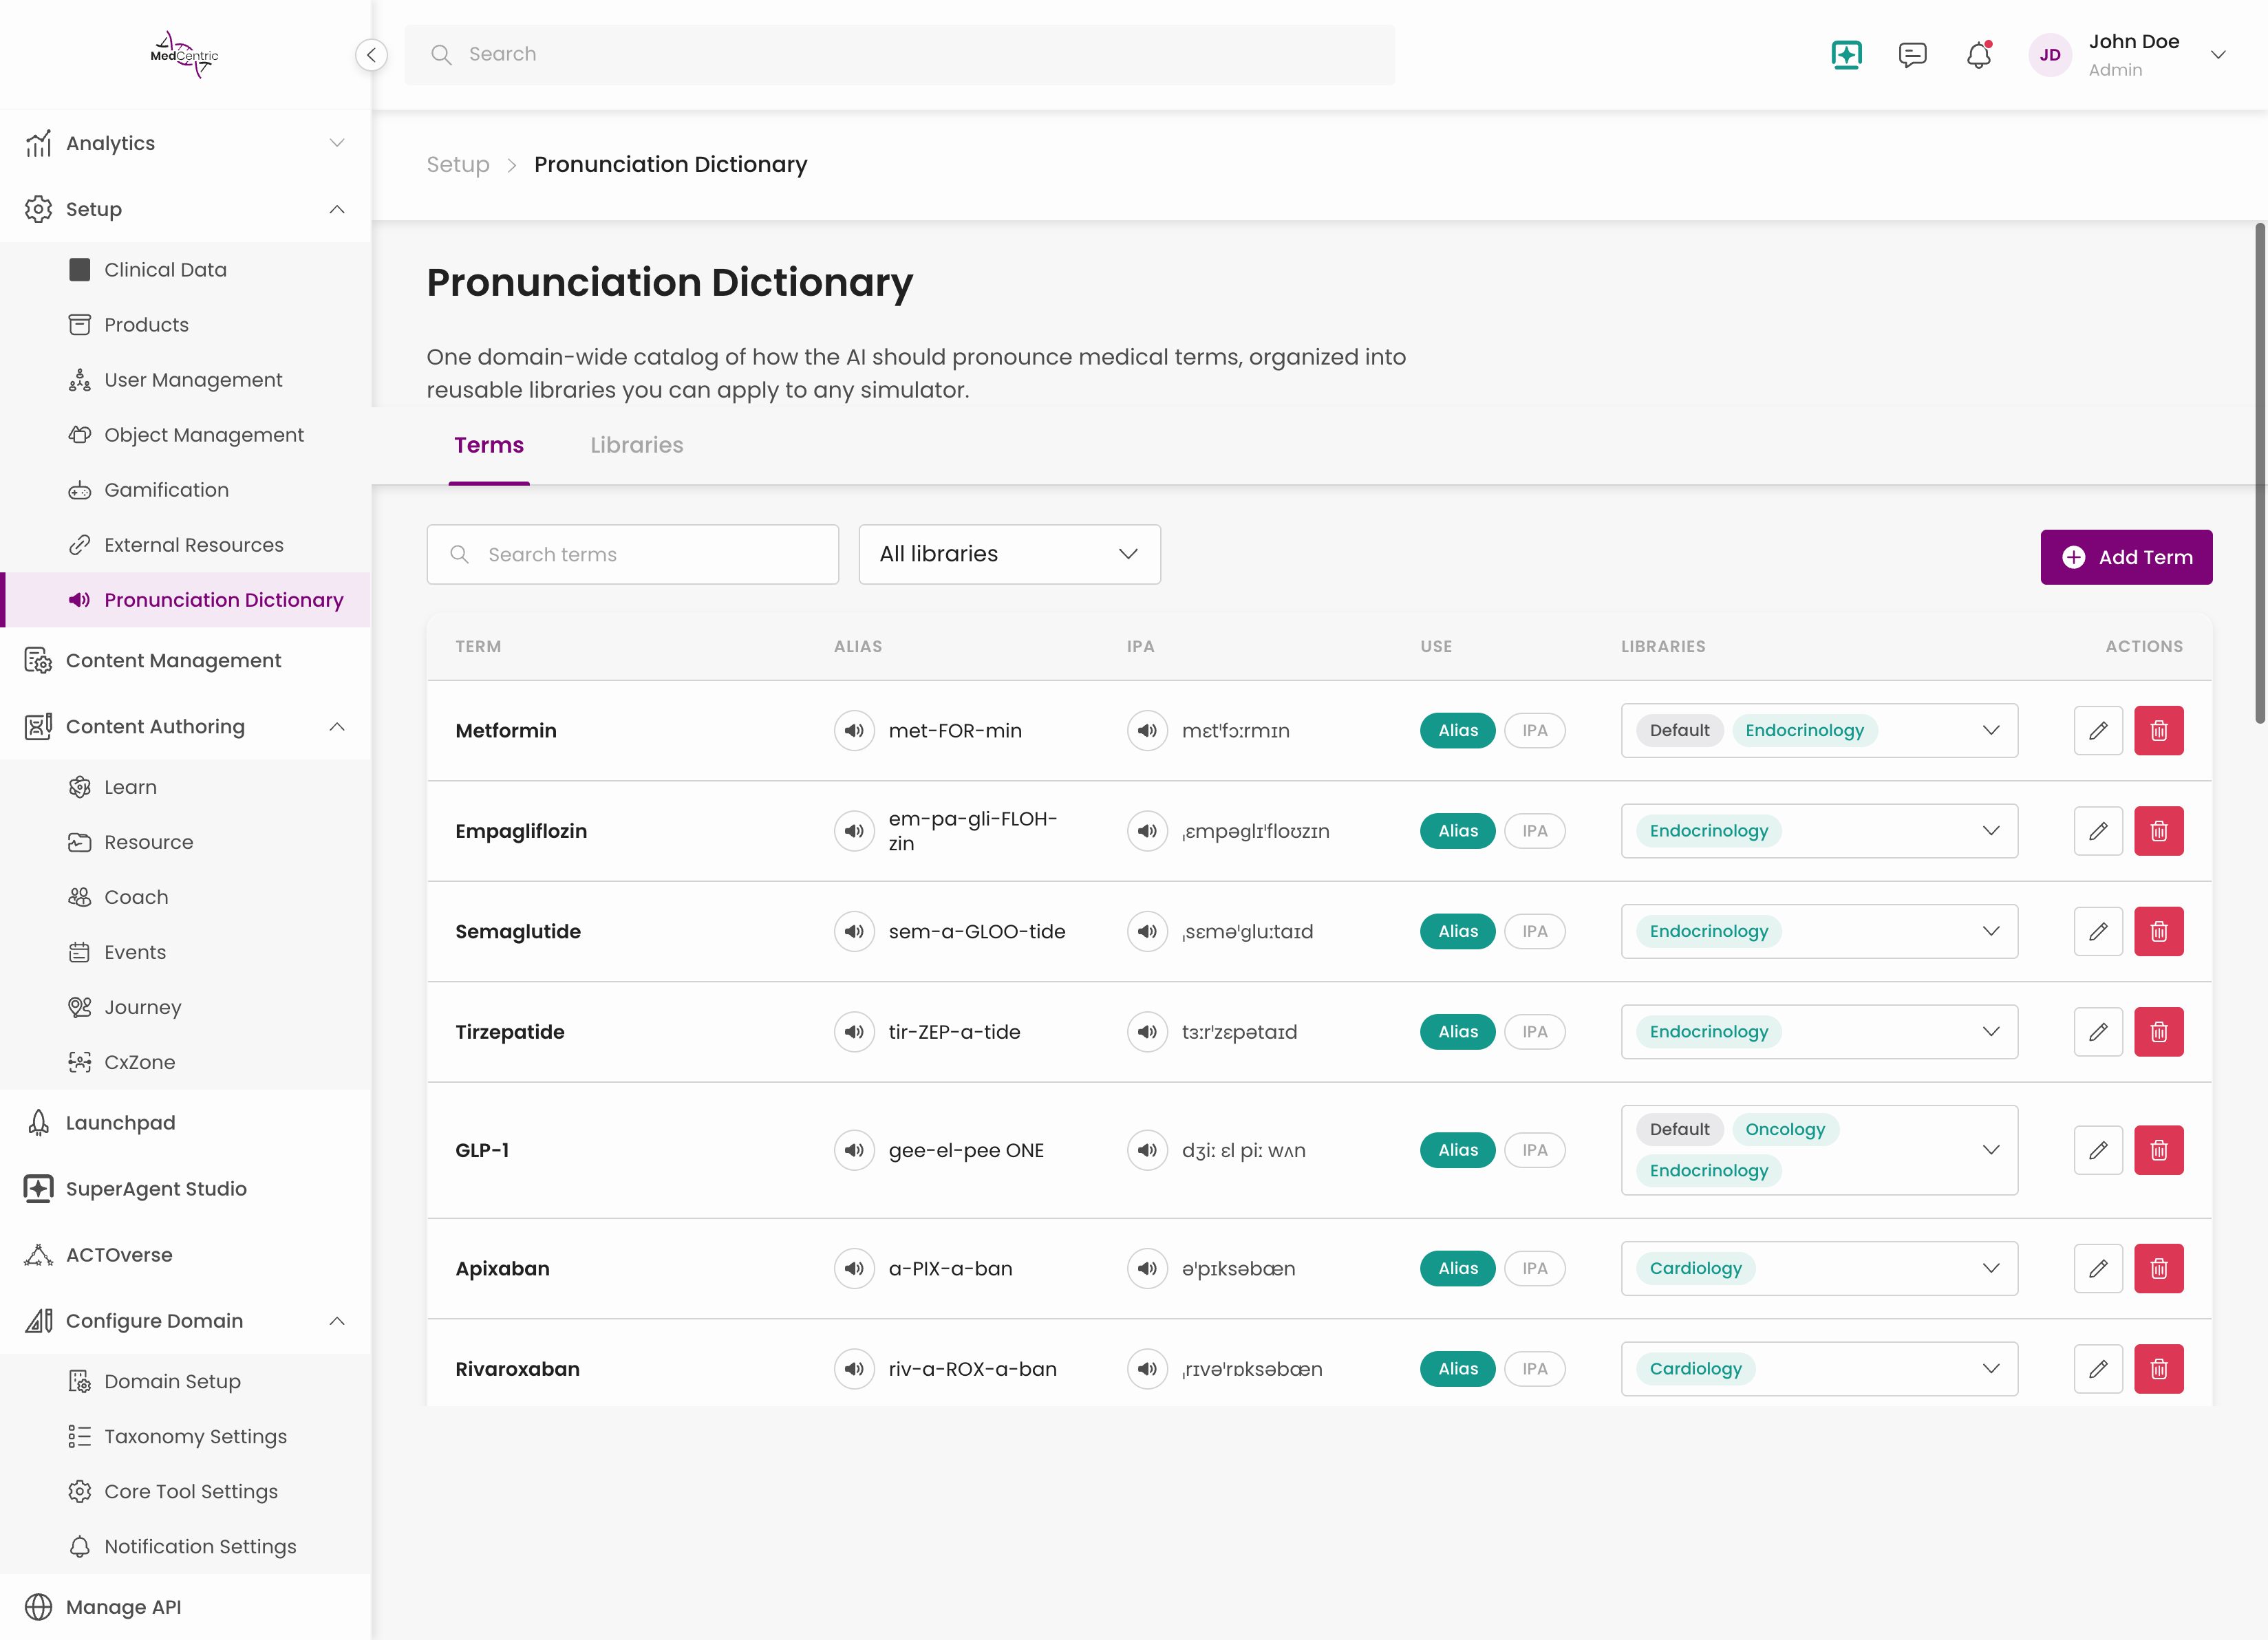Delete the Empagliflozin term with the trash icon

2159,831
